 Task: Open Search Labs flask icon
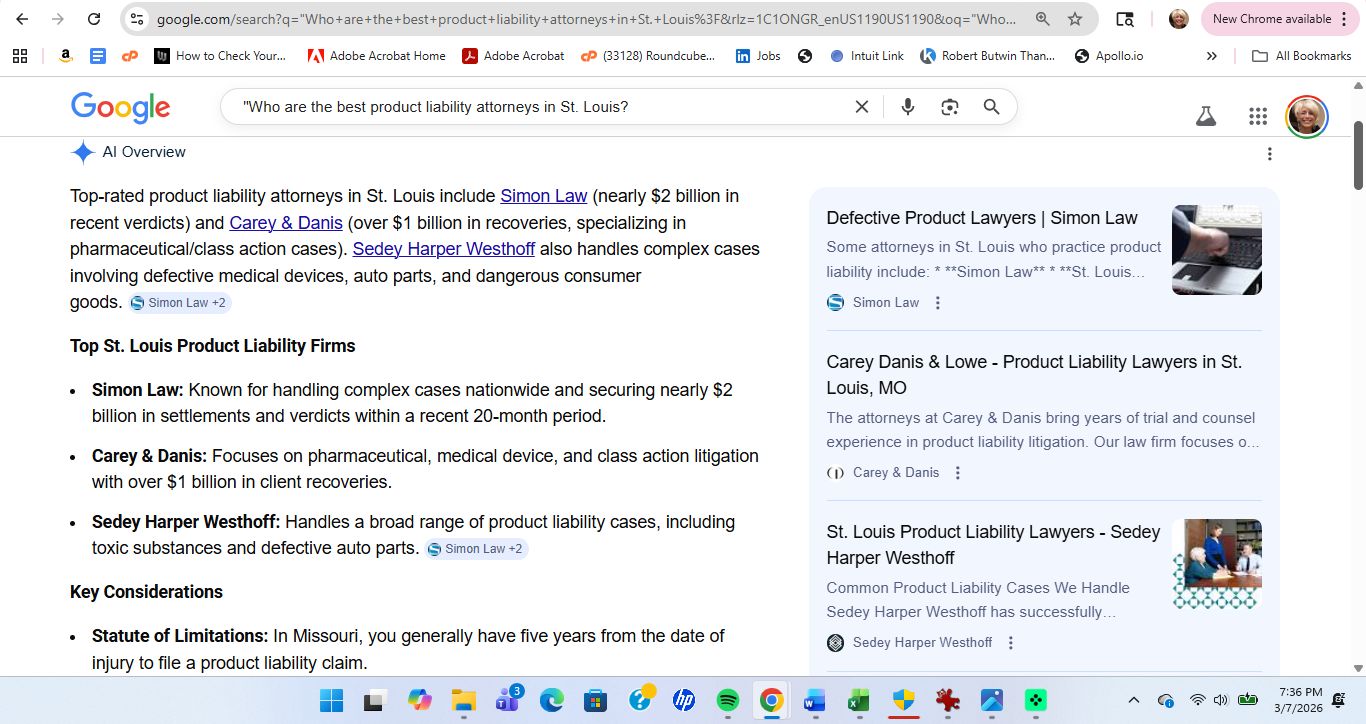click(x=1206, y=117)
